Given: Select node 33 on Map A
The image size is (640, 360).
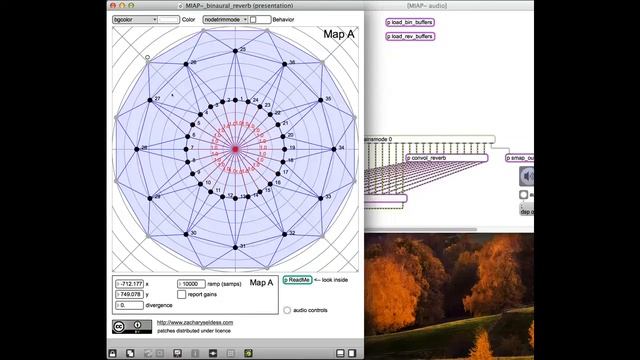Looking at the screenshot, I should (320, 198).
